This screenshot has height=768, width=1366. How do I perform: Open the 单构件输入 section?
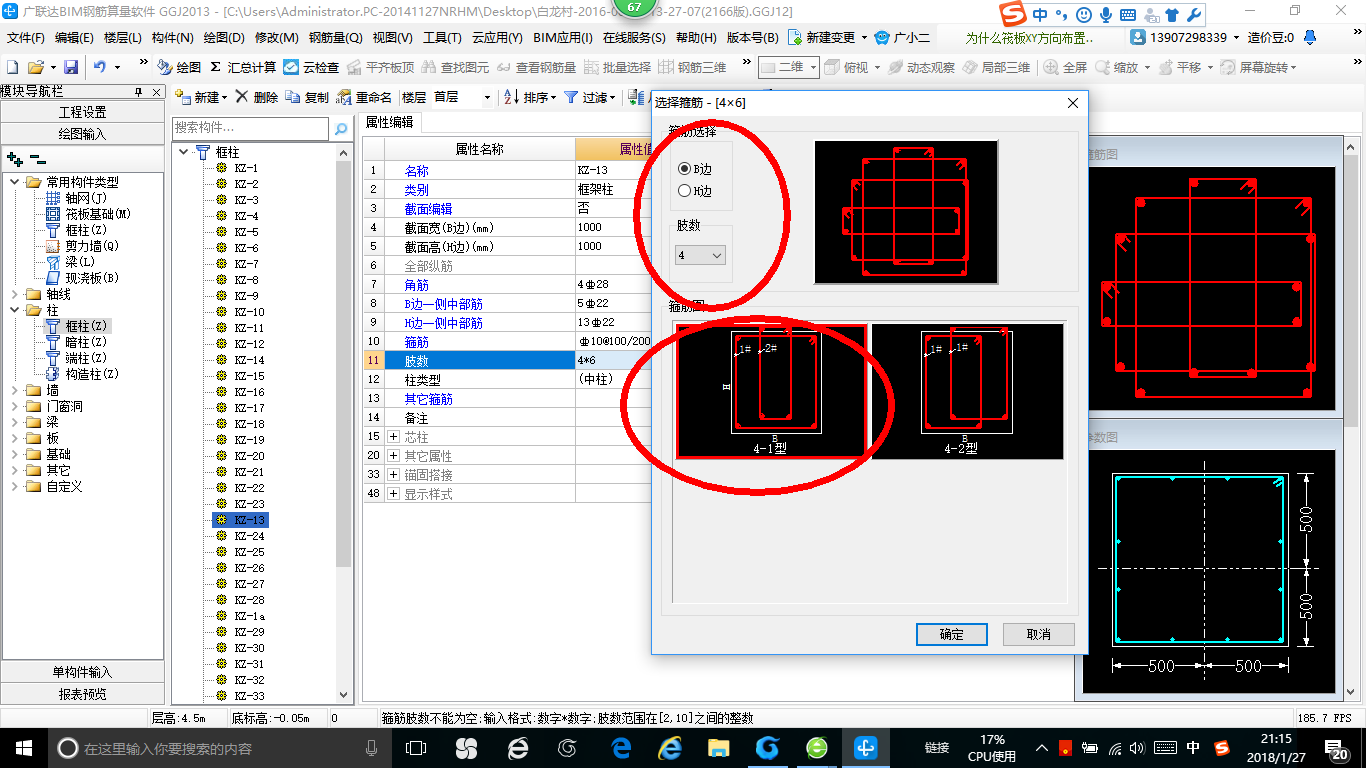[x=83, y=672]
